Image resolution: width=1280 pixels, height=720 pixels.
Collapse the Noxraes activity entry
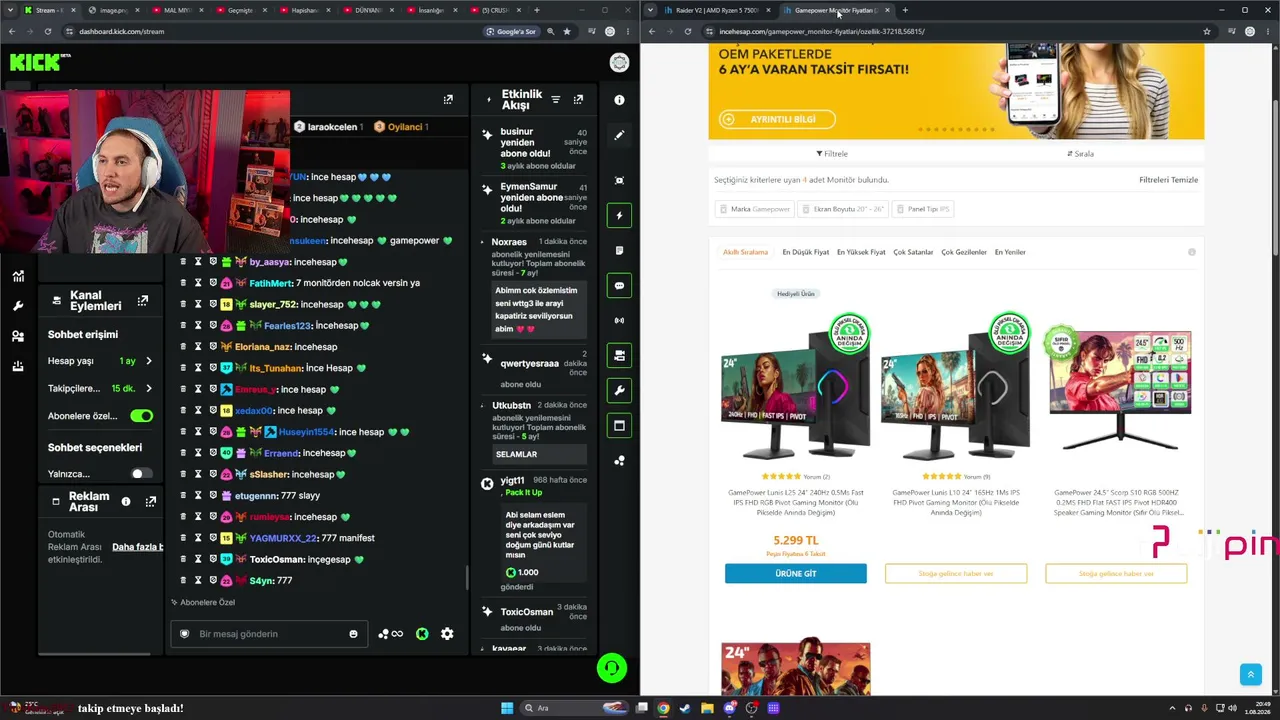click(x=482, y=242)
